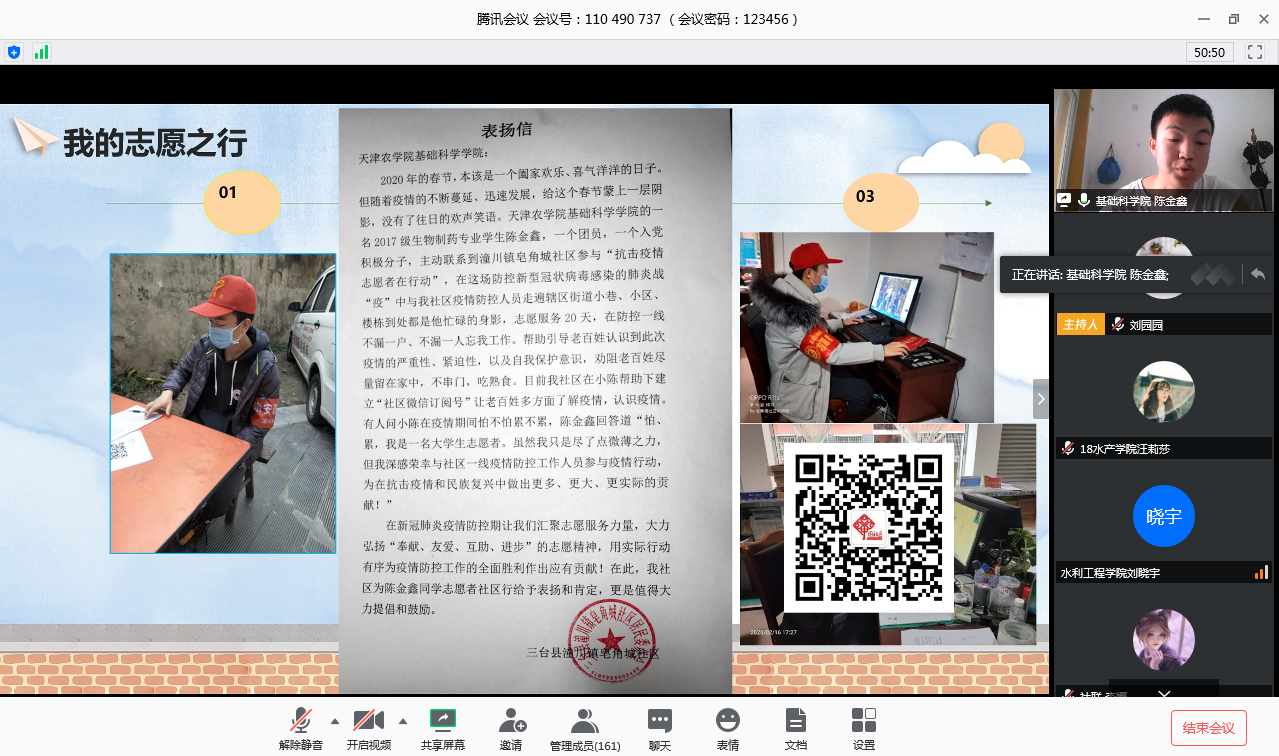Image resolution: width=1279 pixels, height=756 pixels.
Task: Click the red 结束会议 button
Action: [1208, 728]
